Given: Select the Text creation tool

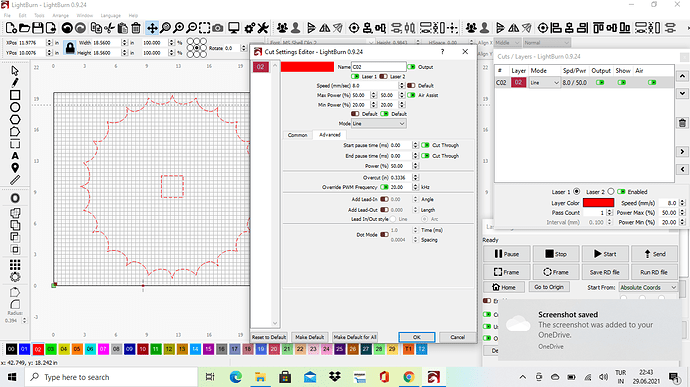Looking at the screenshot, I should click(15, 156).
